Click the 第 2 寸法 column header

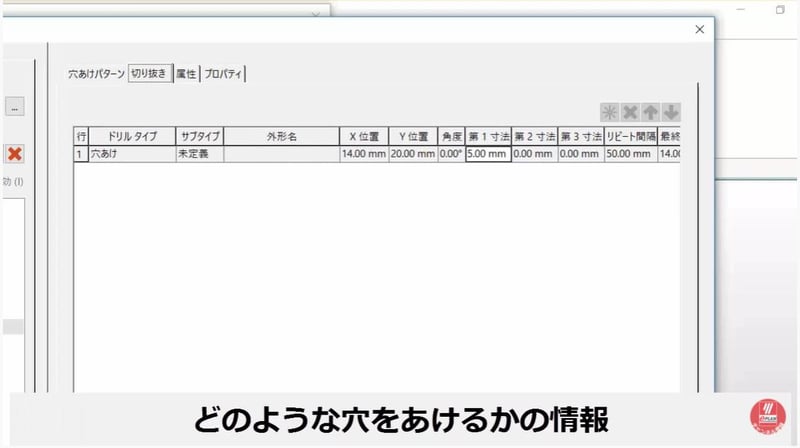click(534, 136)
